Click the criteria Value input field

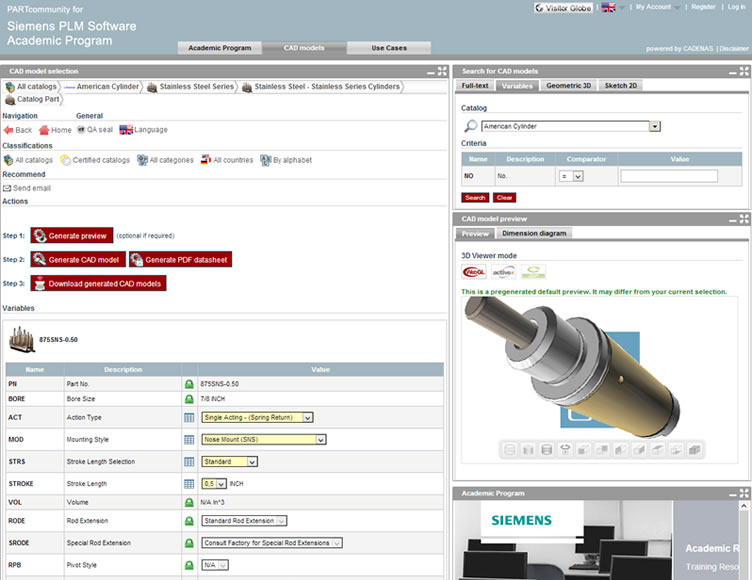(669, 176)
